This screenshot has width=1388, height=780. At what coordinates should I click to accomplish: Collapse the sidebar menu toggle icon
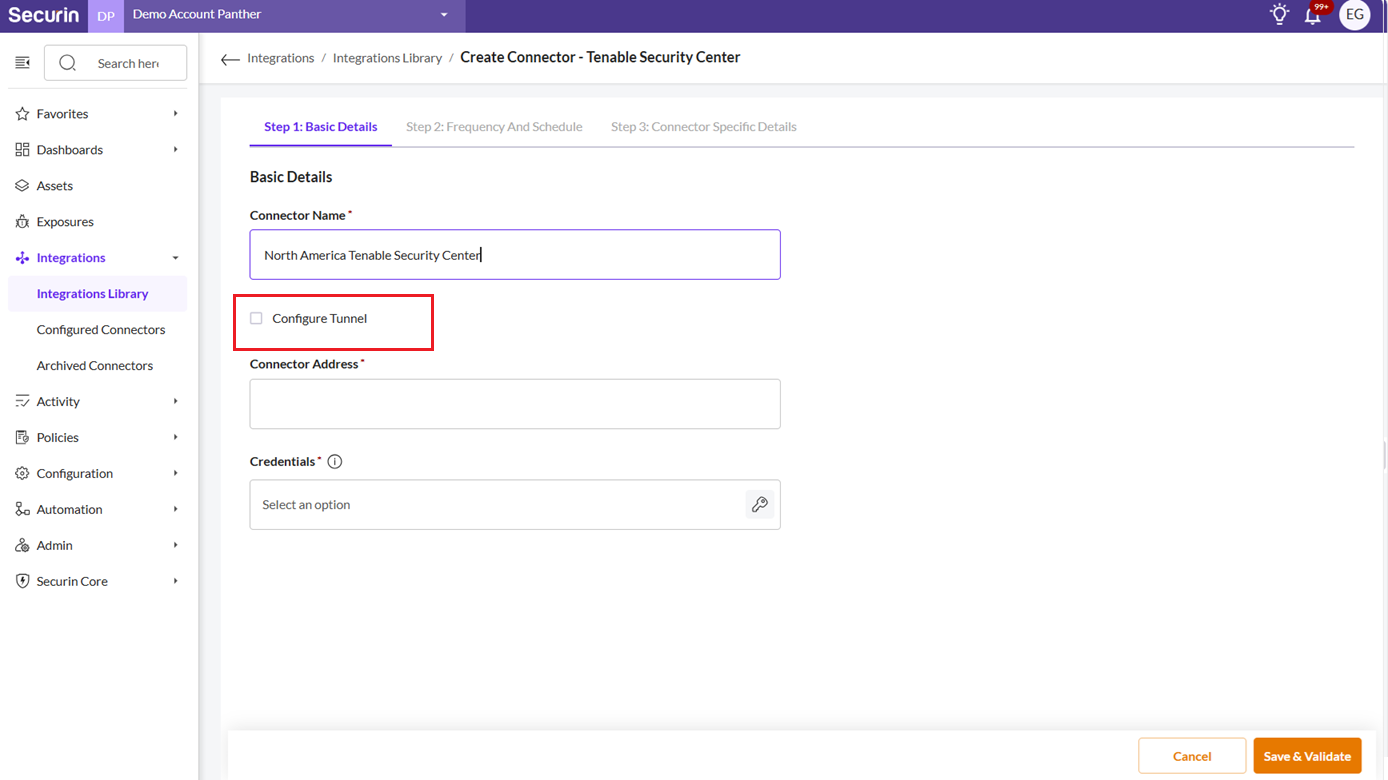point(22,63)
